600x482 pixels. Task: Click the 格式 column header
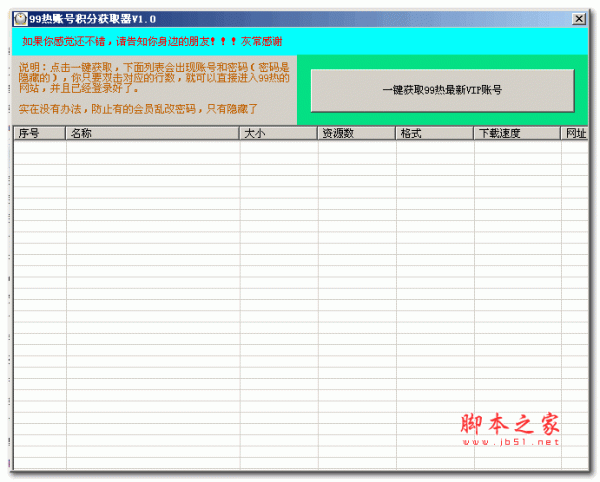[435, 134]
